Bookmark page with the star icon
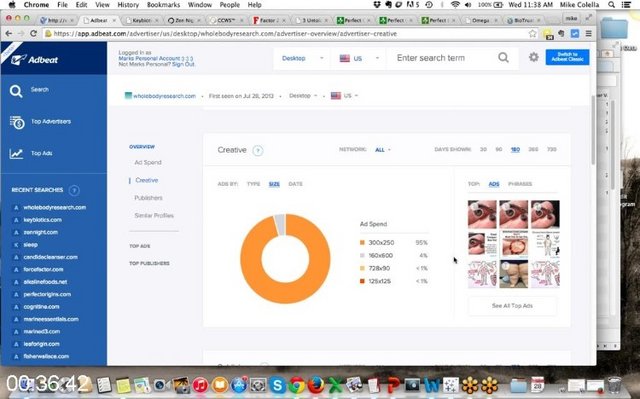The width and height of the screenshot is (640, 399). 532,33
